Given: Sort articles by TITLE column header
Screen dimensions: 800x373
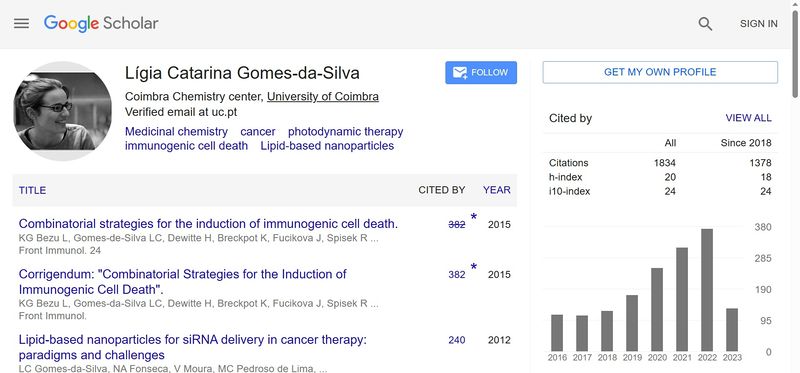Looking at the screenshot, I should (x=32, y=190).
